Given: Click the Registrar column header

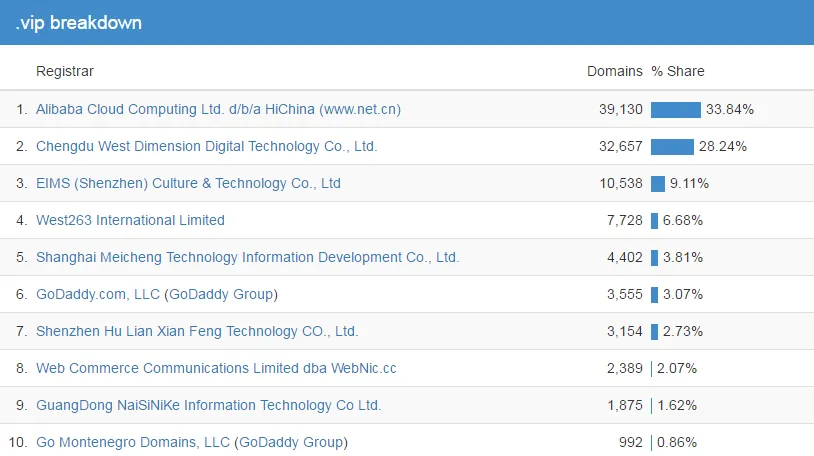Looking at the screenshot, I should (65, 71).
